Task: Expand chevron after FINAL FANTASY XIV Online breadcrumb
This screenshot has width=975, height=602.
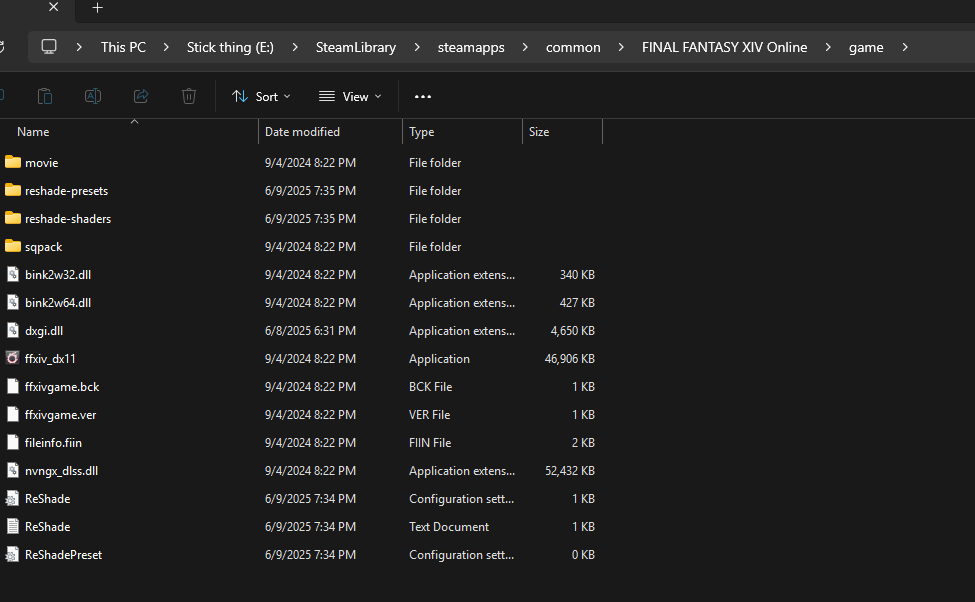Action: [828, 47]
